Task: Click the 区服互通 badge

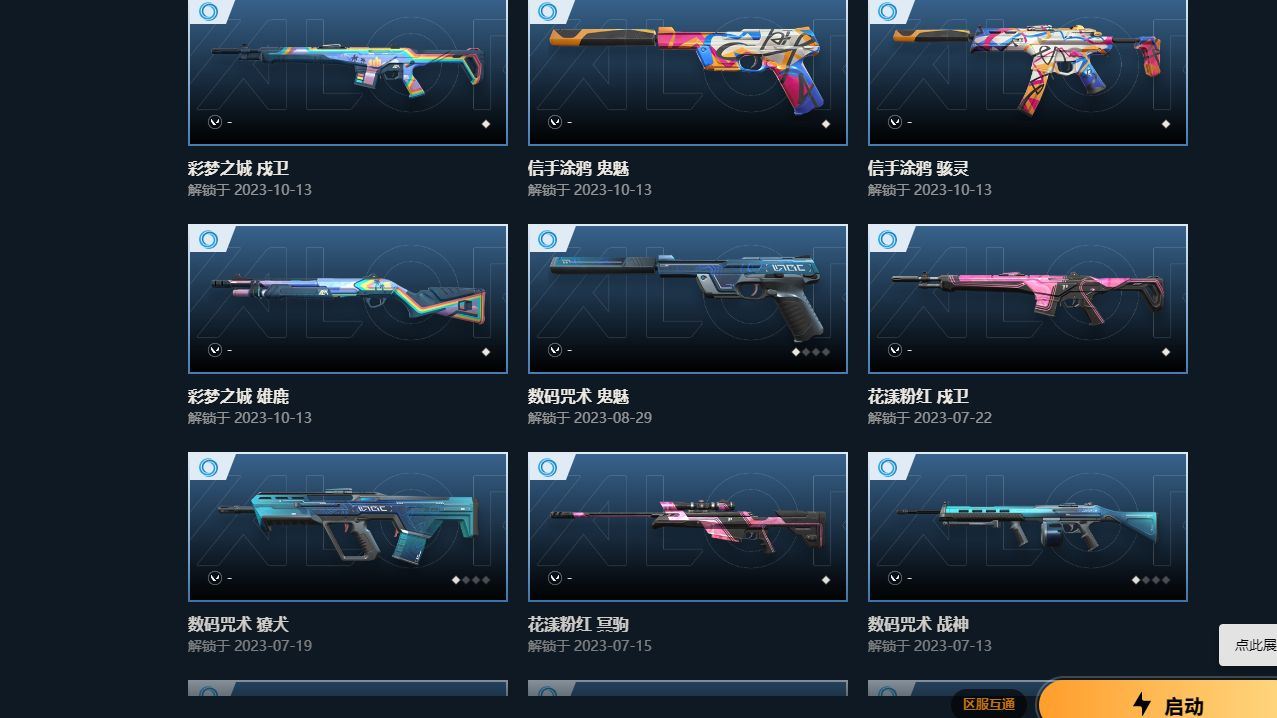Action: click(x=989, y=704)
